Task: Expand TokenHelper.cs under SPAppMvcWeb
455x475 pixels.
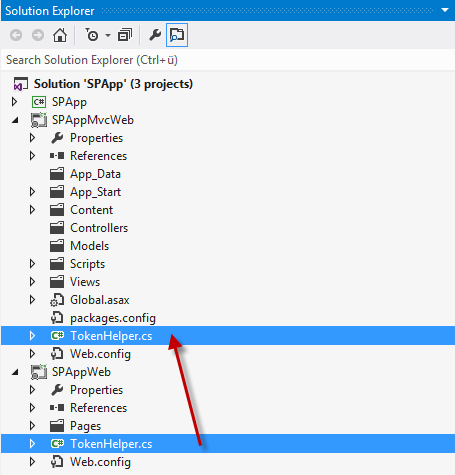Action: coord(32,336)
